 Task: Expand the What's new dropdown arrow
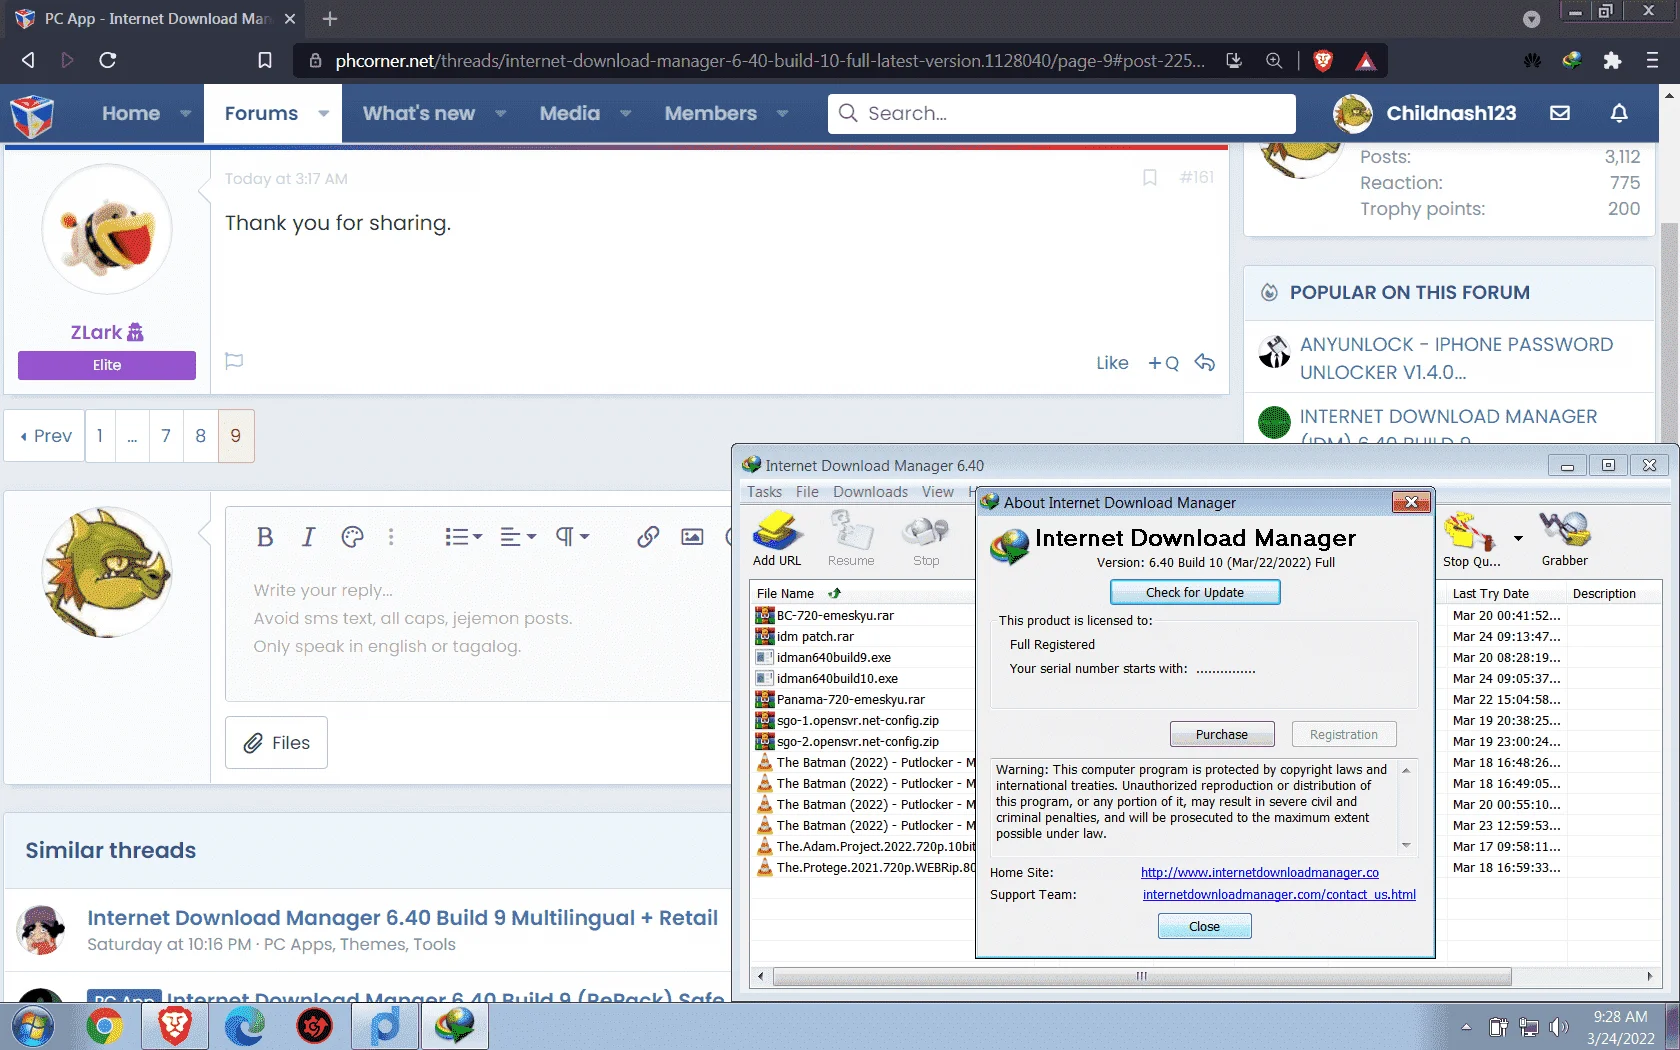[500, 114]
